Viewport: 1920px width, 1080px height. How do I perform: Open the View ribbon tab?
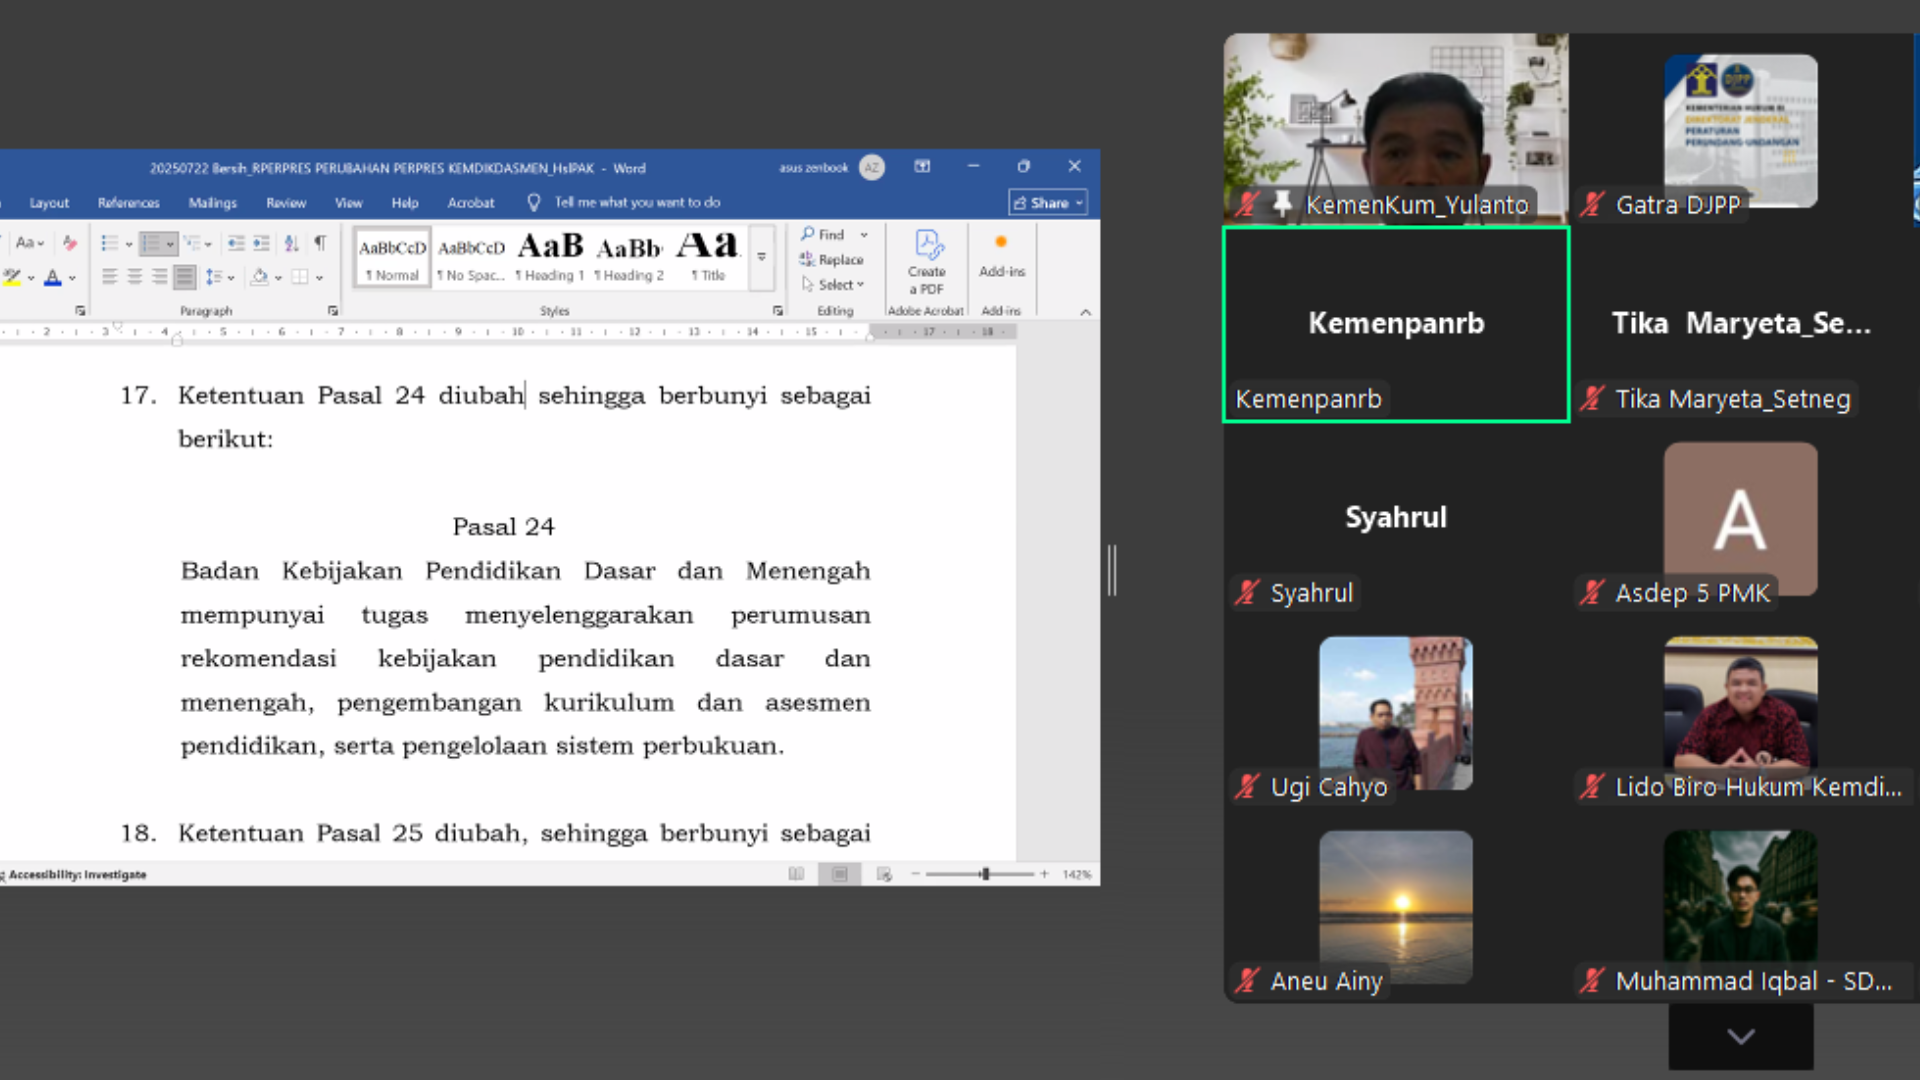348,203
